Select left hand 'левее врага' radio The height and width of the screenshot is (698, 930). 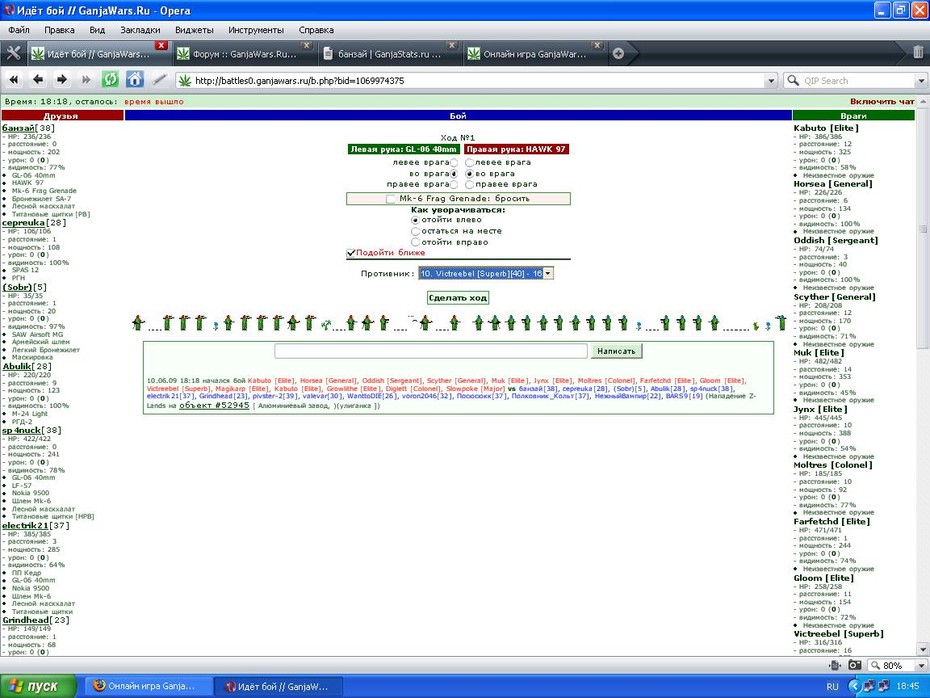pyautogui.click(x=454, y=162)
